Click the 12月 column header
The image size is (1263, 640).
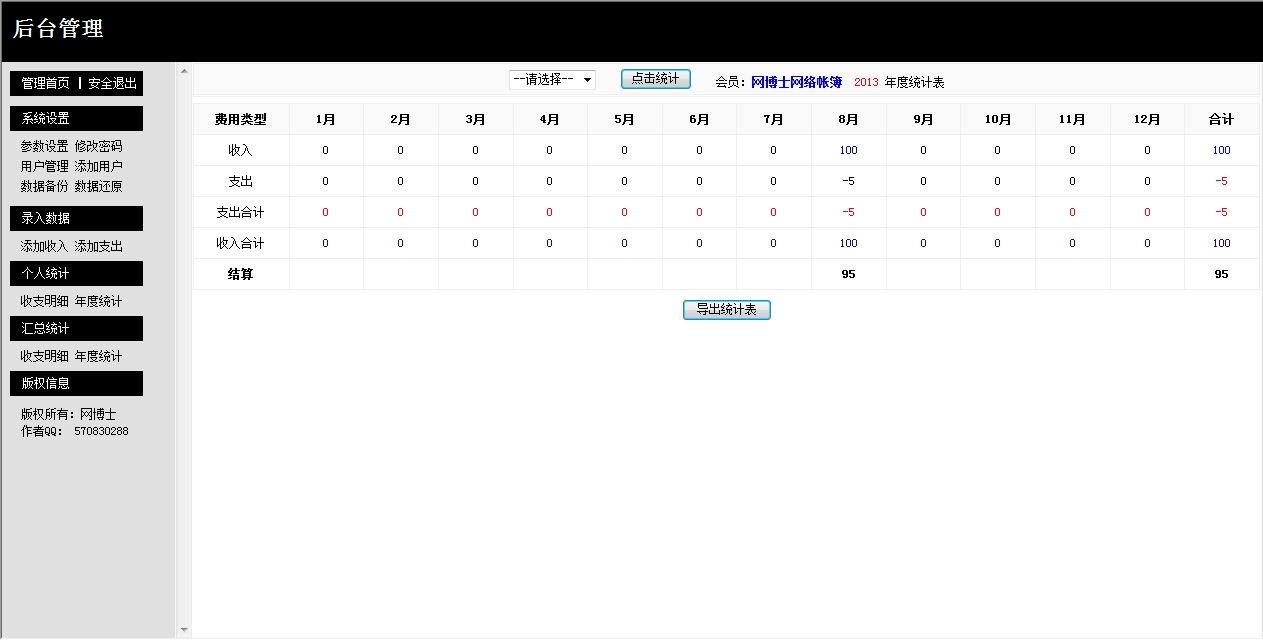tap(1147, 119)
